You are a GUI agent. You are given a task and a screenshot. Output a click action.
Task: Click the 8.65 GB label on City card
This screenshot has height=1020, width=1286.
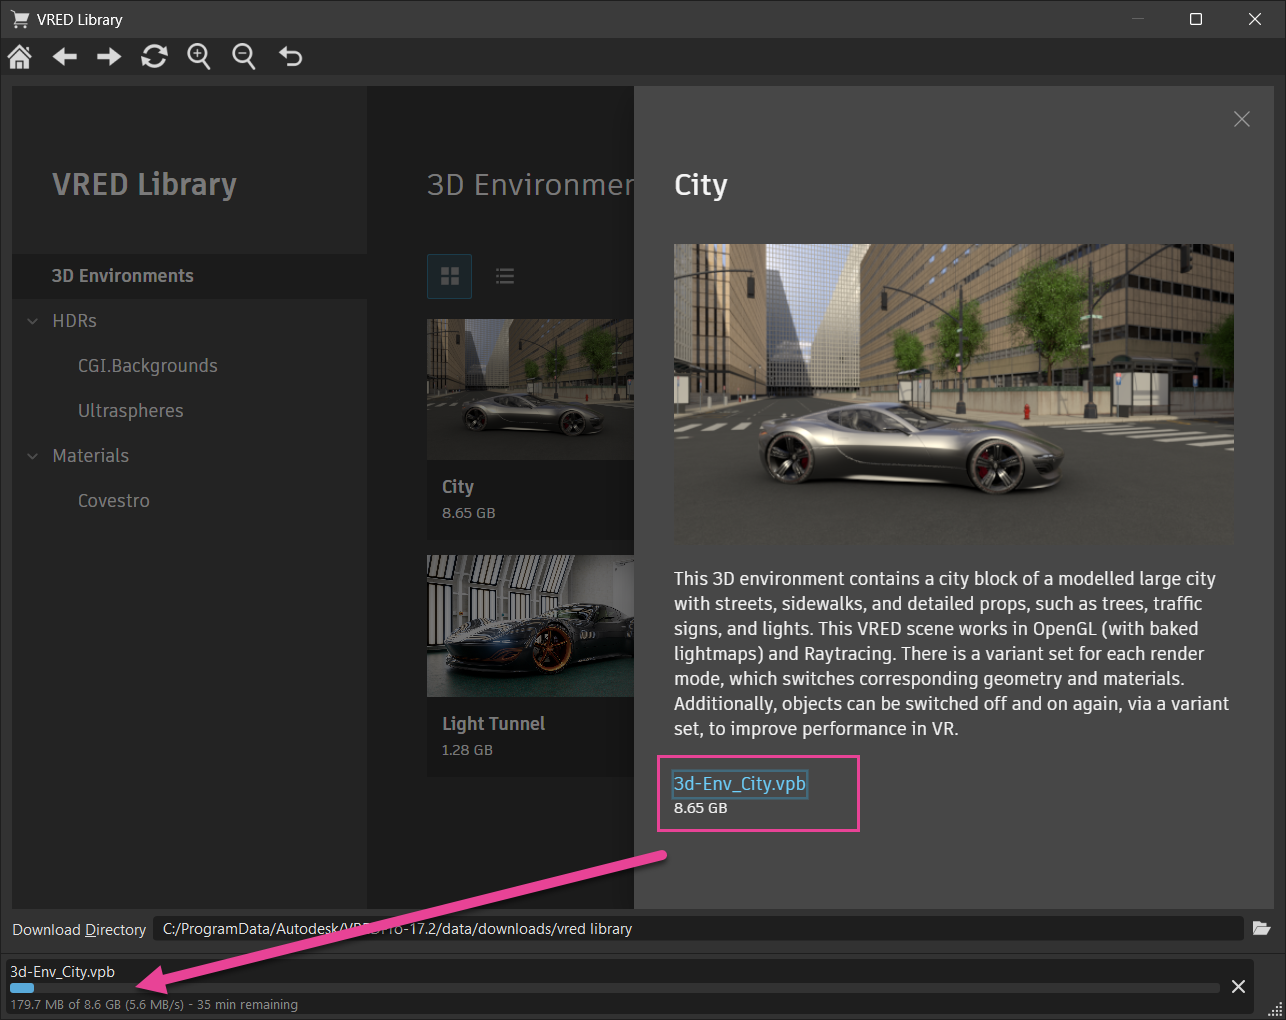tap(469, 513)
